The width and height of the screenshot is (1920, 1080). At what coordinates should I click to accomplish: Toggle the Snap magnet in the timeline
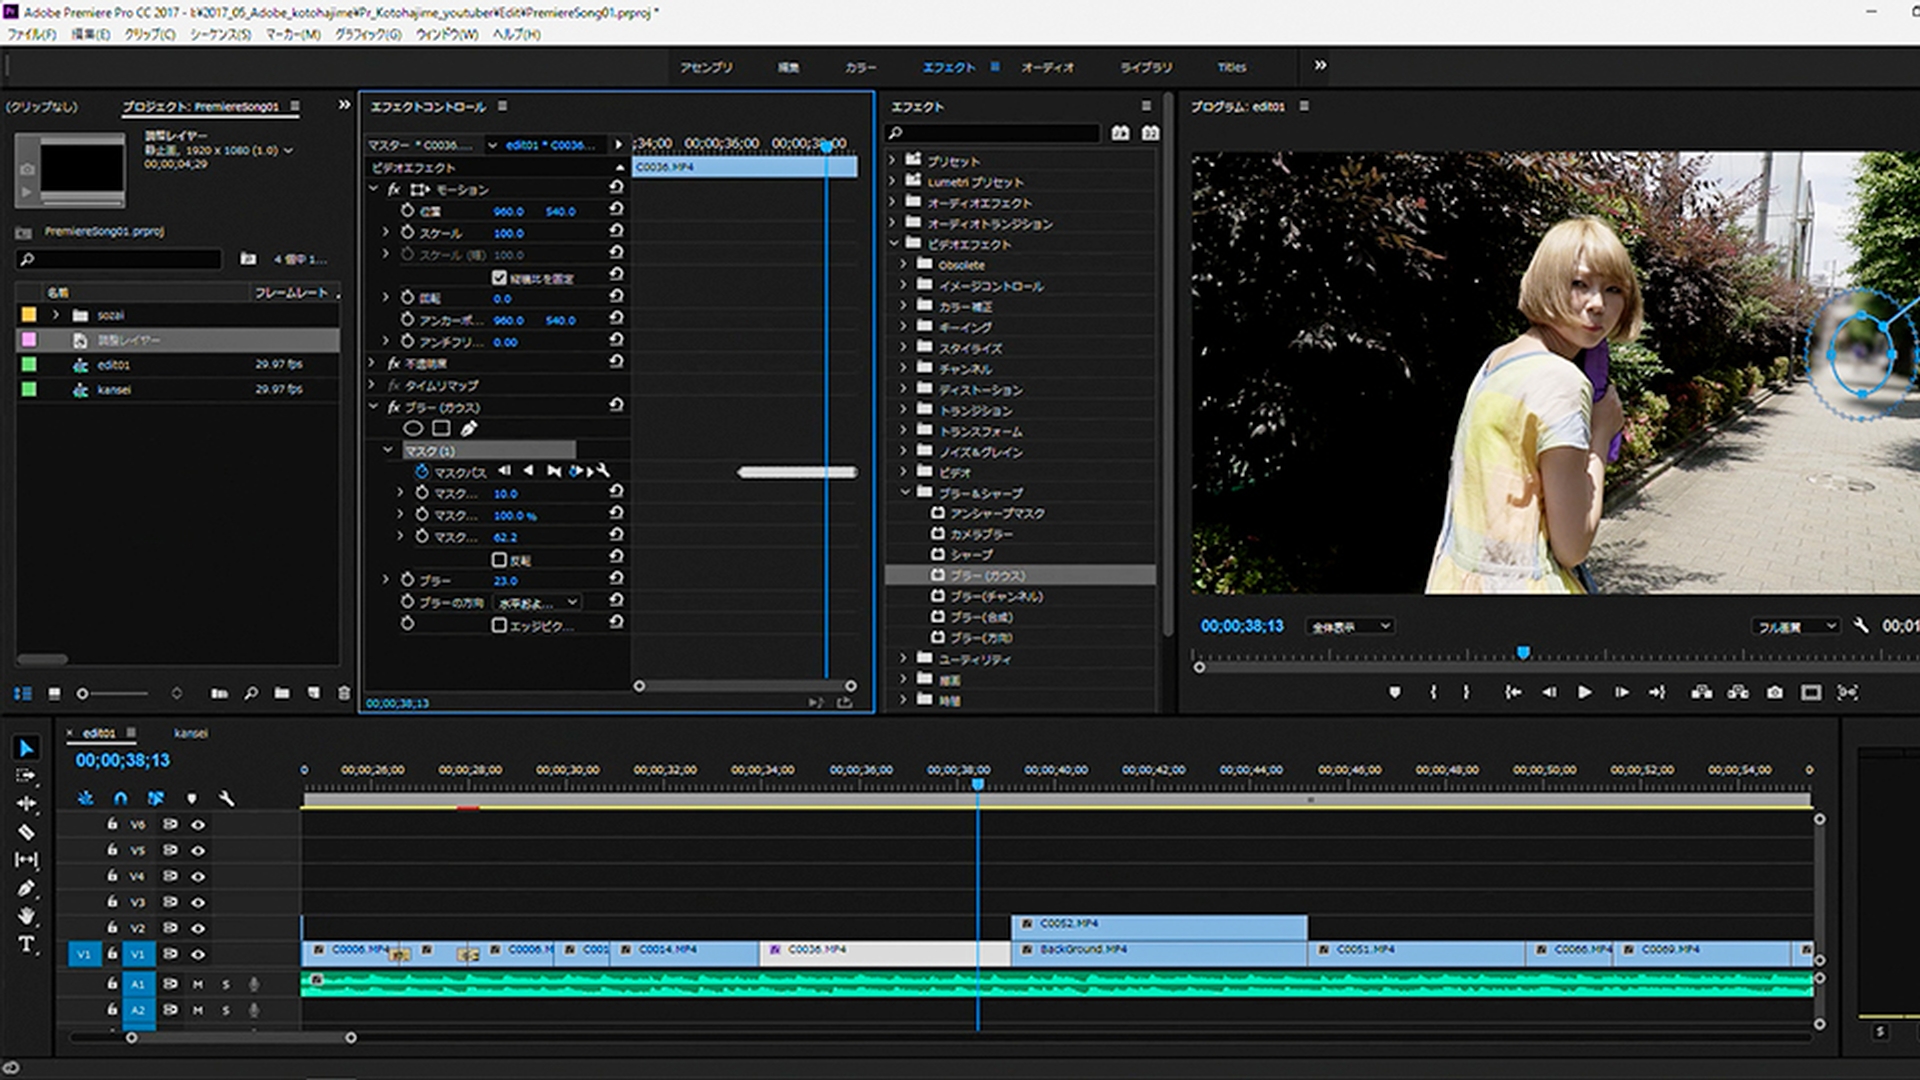click(x=120, y=798)
